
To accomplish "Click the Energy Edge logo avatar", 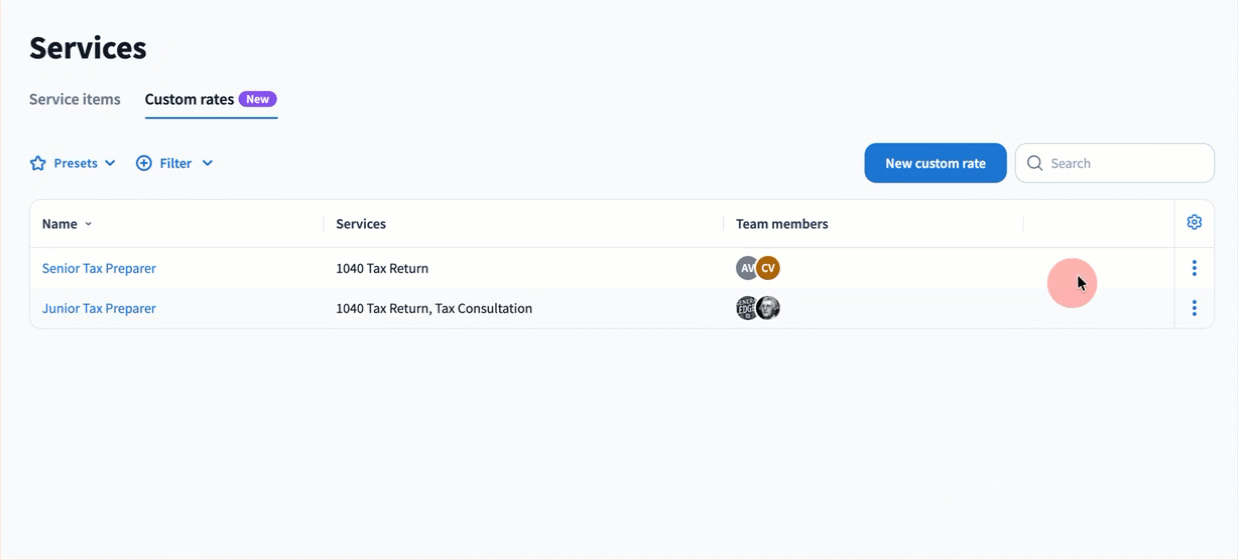I will [x=745, y=308].
